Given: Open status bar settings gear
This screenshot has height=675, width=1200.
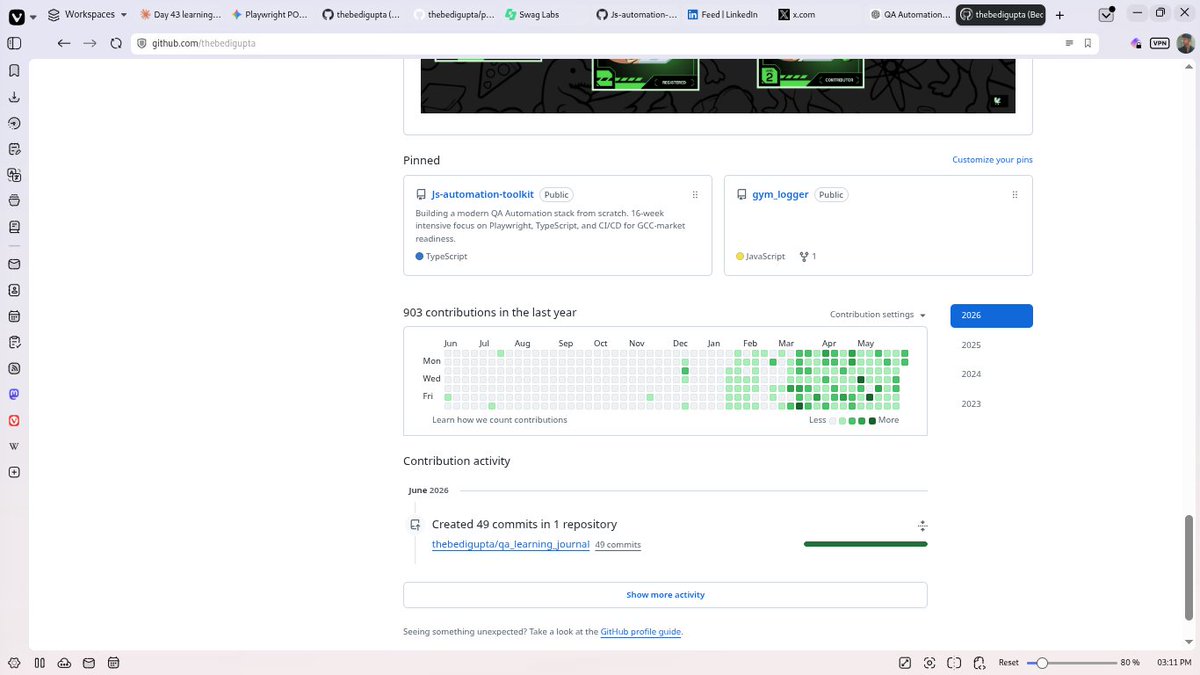Looking at the screenshot, I should pos(14,662).
